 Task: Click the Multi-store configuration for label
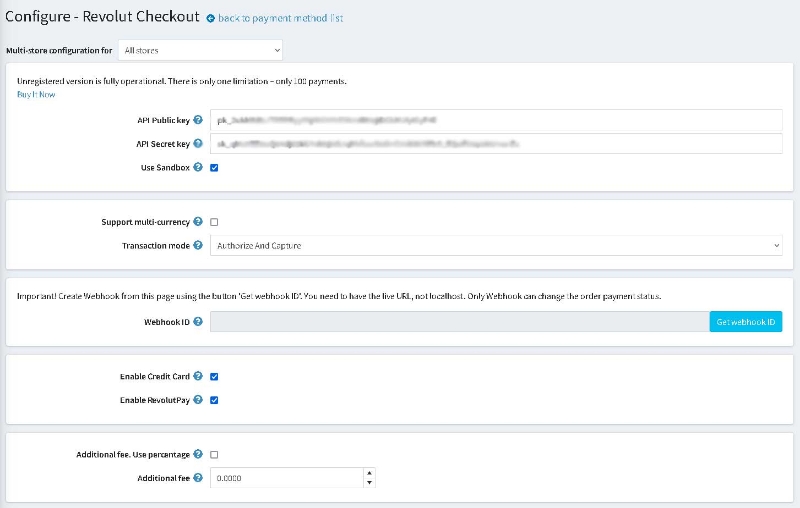59,50
